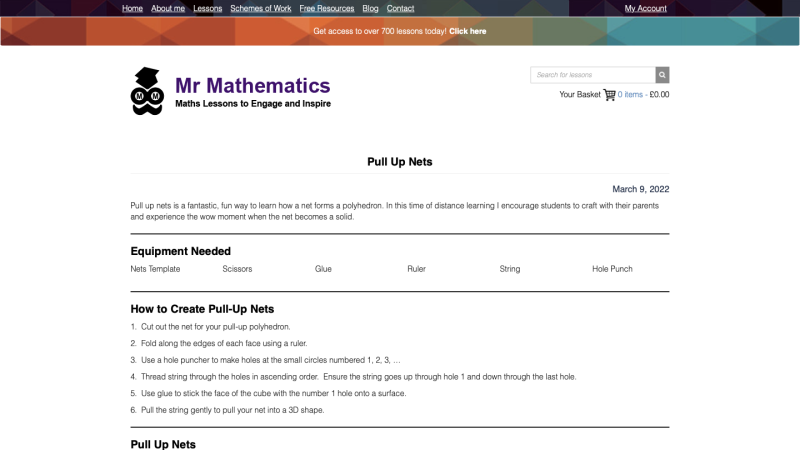This screenshot has height=450, width=800.
Task: Open the '0 items' basket link
Action: pyautogui.click(x=630, y=94)
